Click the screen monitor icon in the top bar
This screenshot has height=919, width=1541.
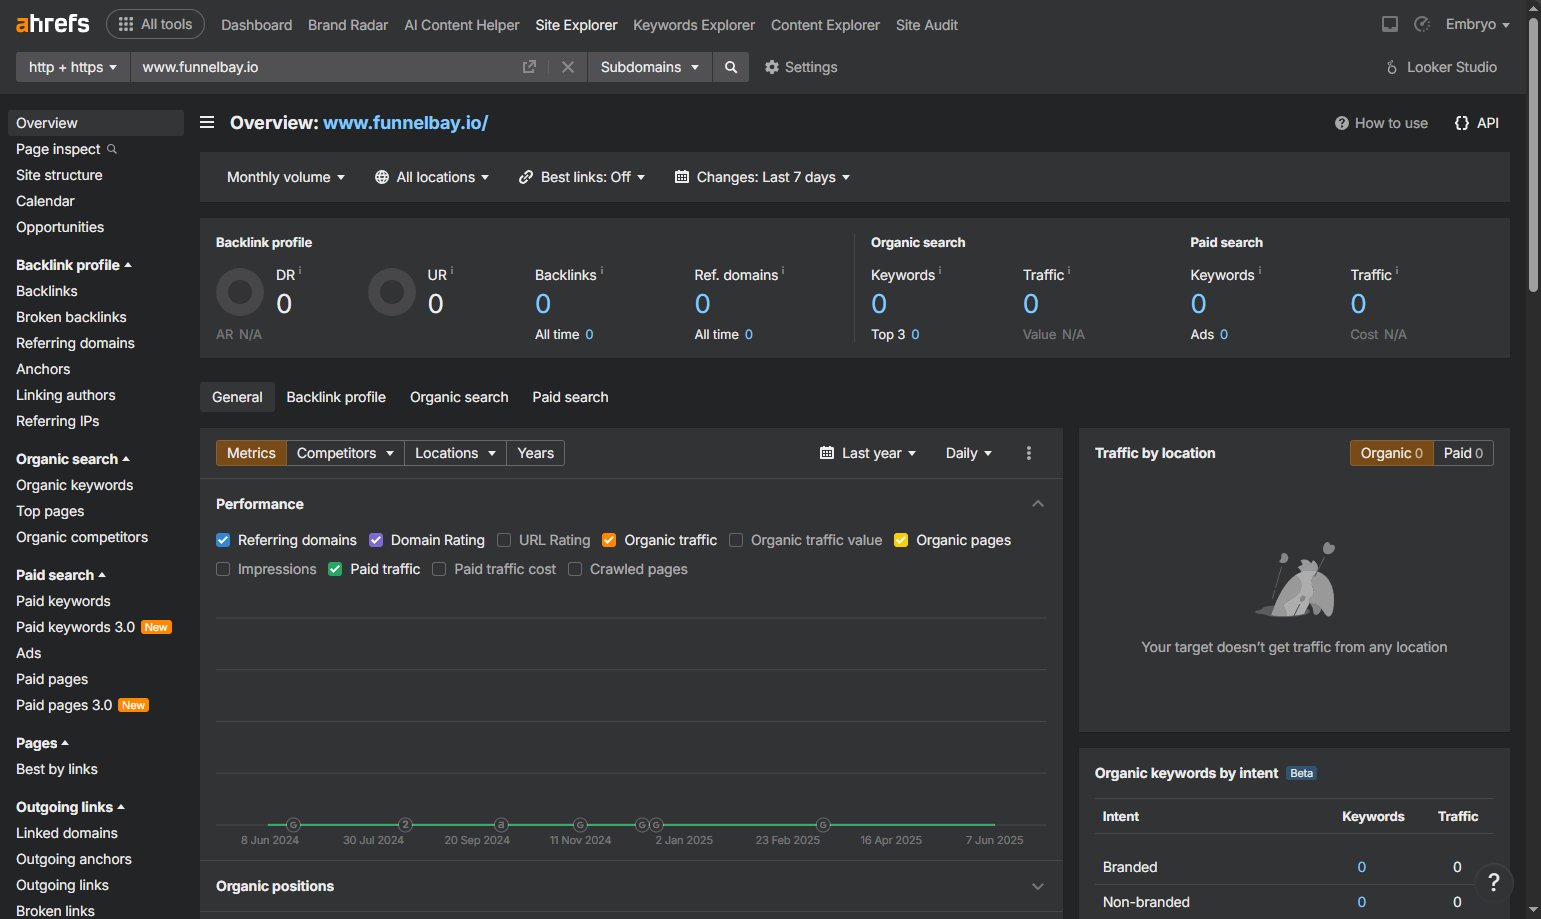pyautogui.click(x=1390, y=24)
